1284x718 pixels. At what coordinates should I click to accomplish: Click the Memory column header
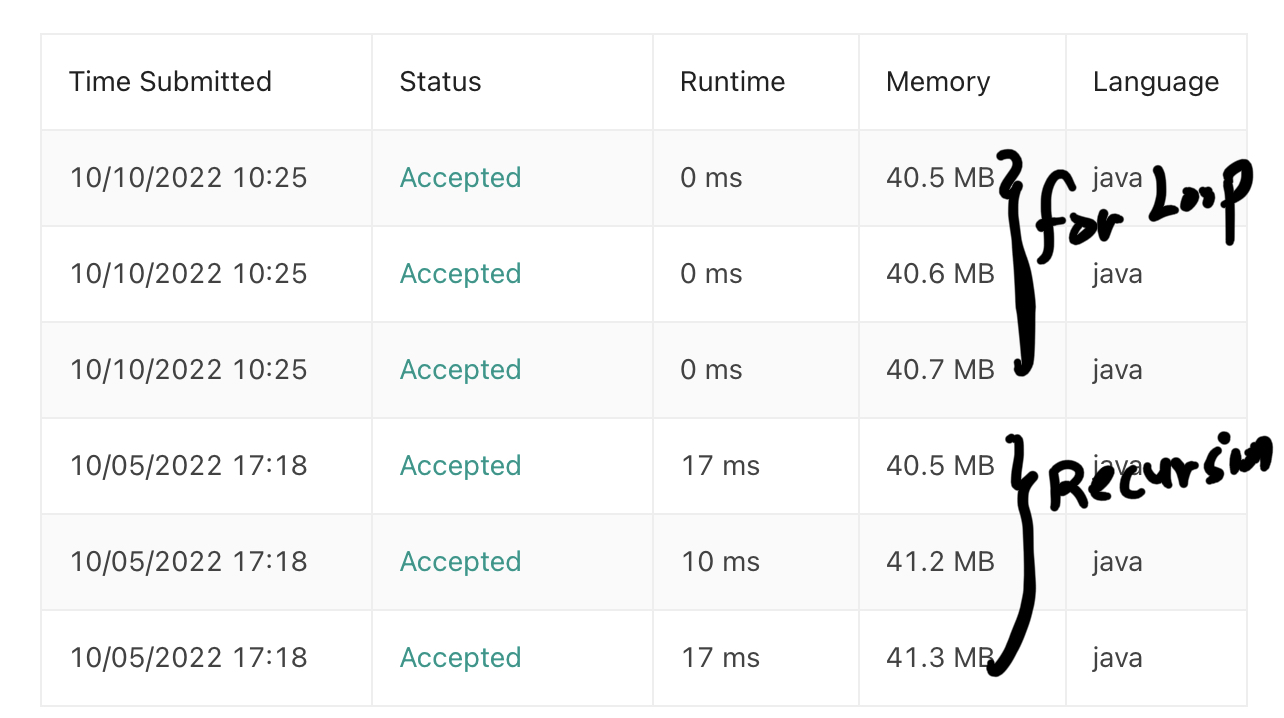click(937, 82)
